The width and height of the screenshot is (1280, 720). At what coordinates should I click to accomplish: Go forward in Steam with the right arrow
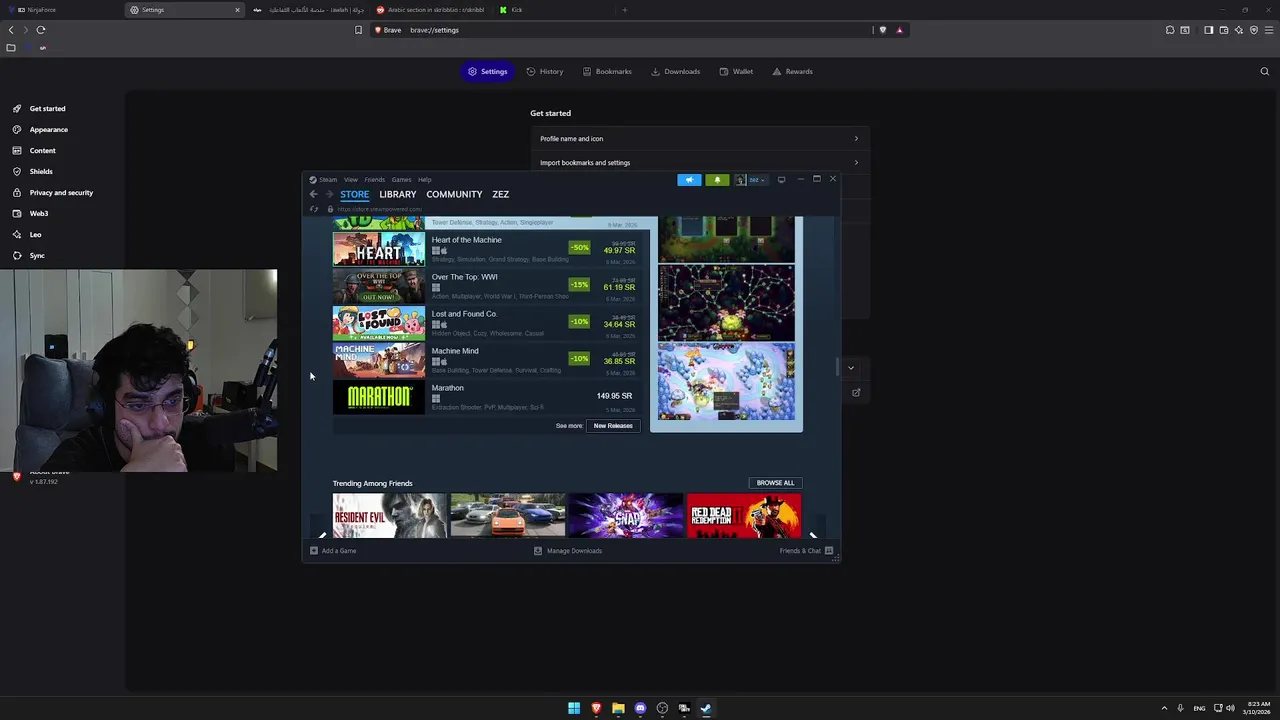click(x=328, y=194)
